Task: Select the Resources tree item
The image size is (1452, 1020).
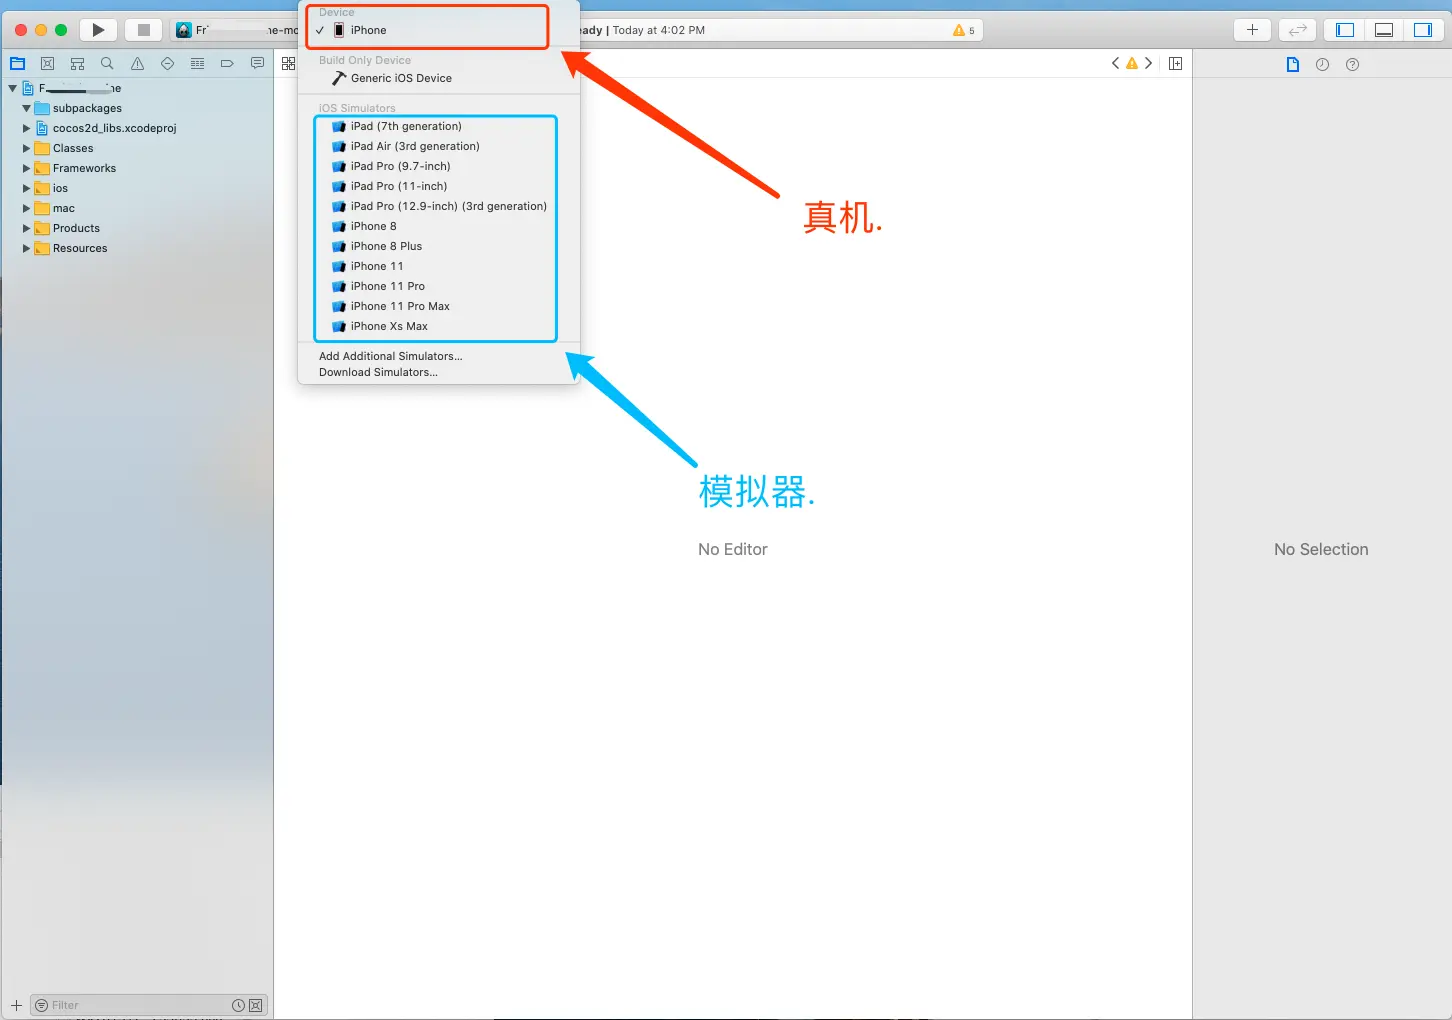Action: point(137,248)
